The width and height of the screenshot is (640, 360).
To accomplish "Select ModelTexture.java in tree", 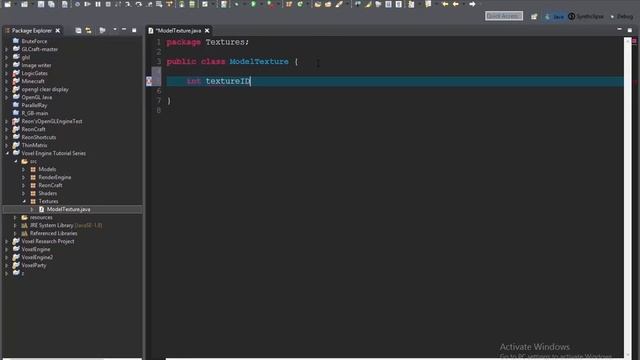I will tap(69, 209).
